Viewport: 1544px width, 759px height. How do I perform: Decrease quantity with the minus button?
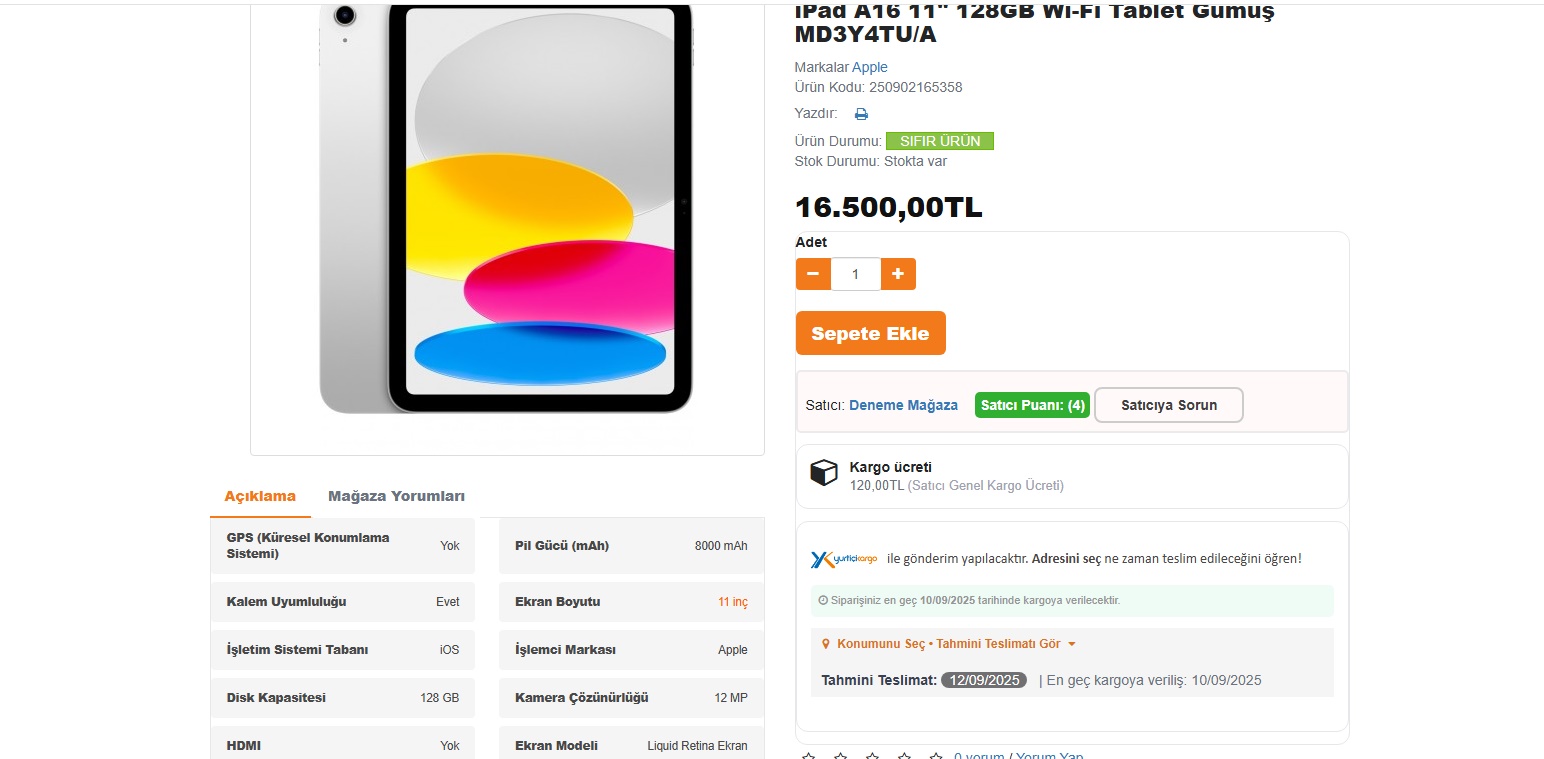tap(813, 274)
